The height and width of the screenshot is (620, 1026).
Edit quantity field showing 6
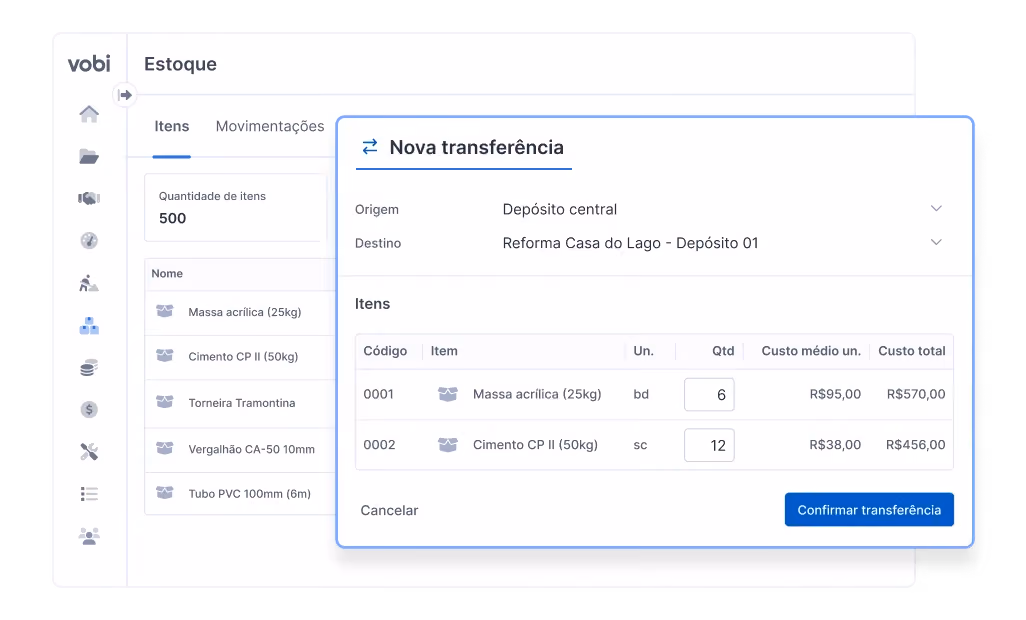coord(709,394)
